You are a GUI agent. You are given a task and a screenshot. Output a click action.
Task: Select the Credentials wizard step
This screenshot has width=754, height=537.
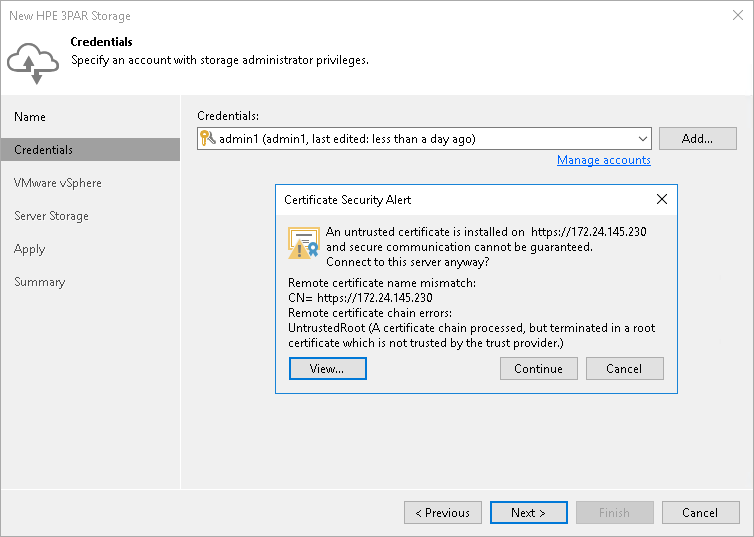click(x=90, y=150)
